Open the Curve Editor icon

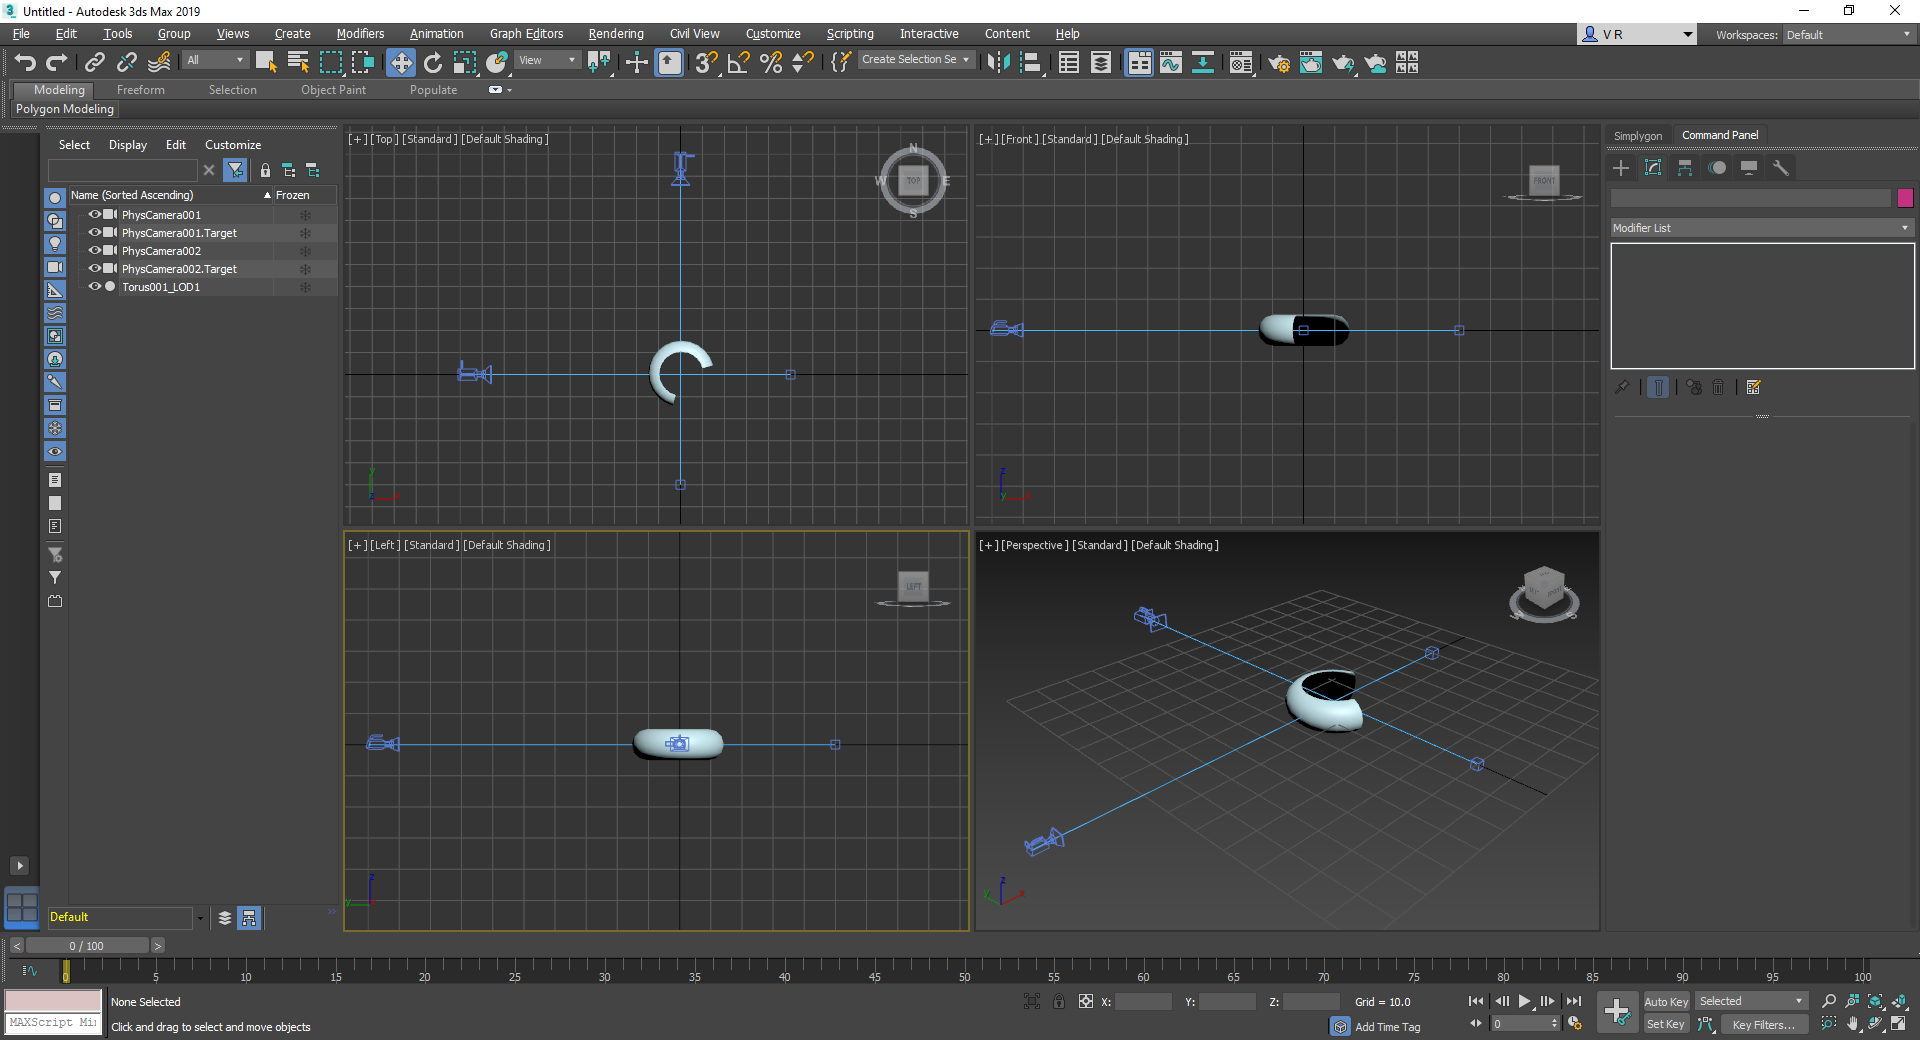coord(1171,63)
